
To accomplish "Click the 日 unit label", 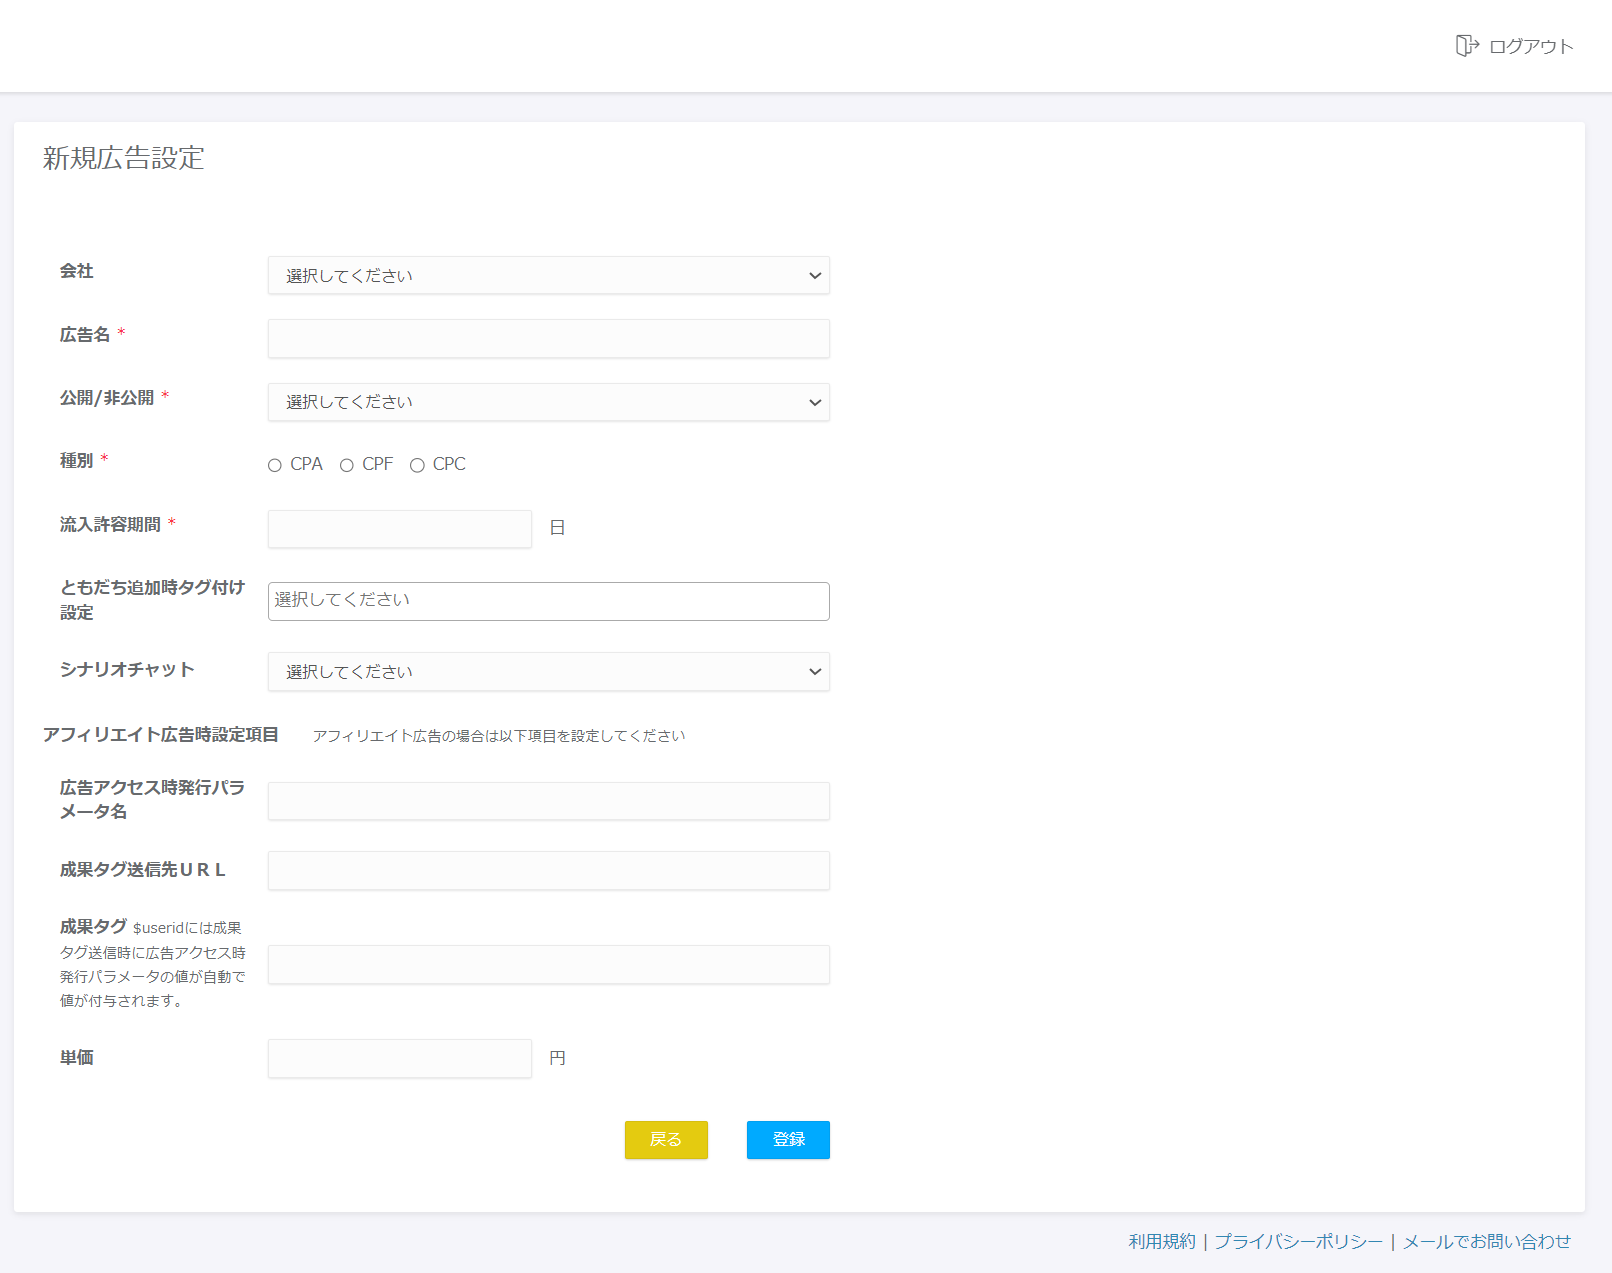I will pyautogui.click(x=558, y=528).
